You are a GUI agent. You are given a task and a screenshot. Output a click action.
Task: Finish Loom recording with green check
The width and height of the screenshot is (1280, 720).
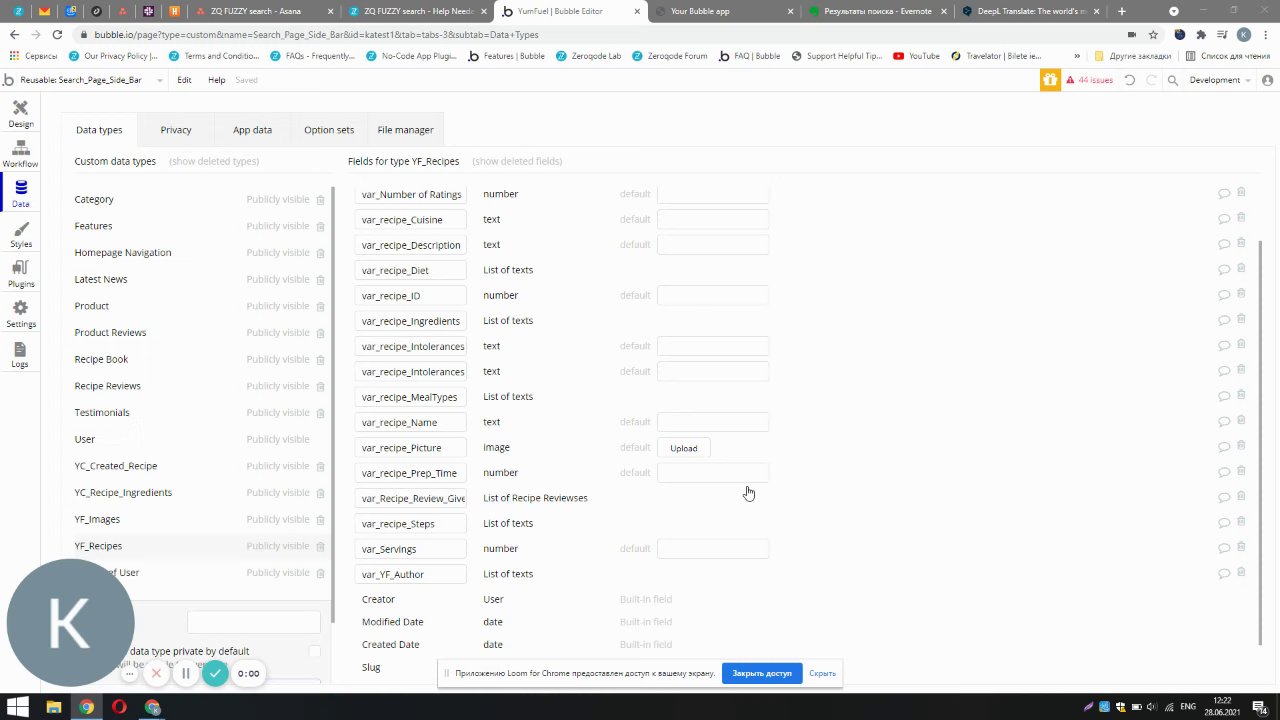[215, 673]
